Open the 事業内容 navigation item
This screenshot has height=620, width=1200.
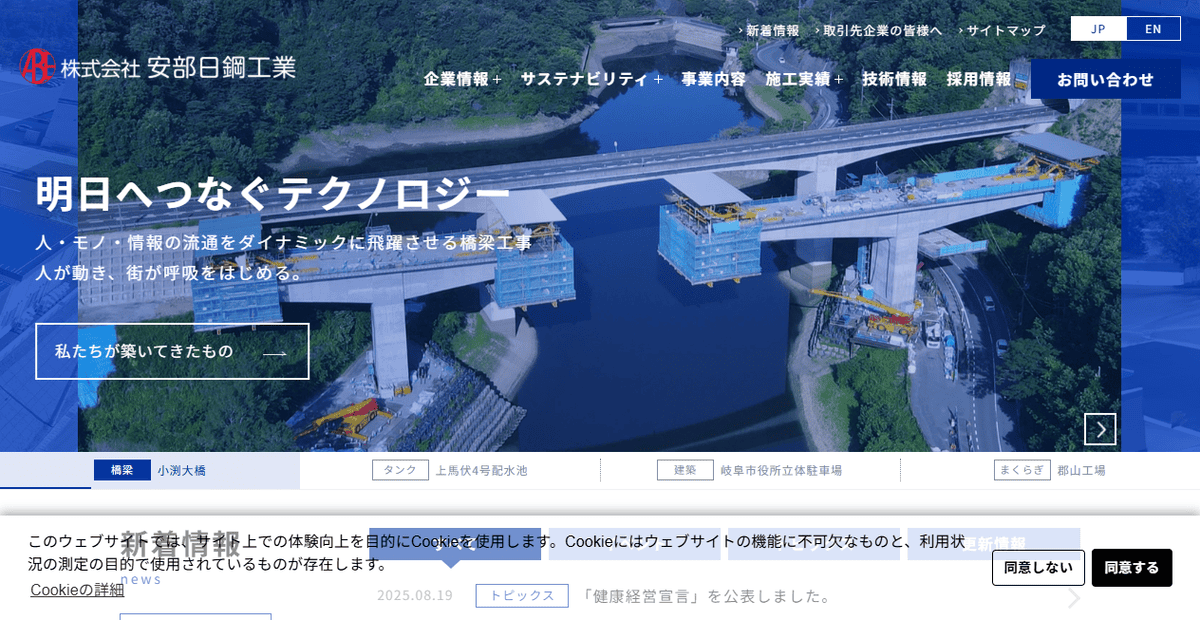[712, 76]
